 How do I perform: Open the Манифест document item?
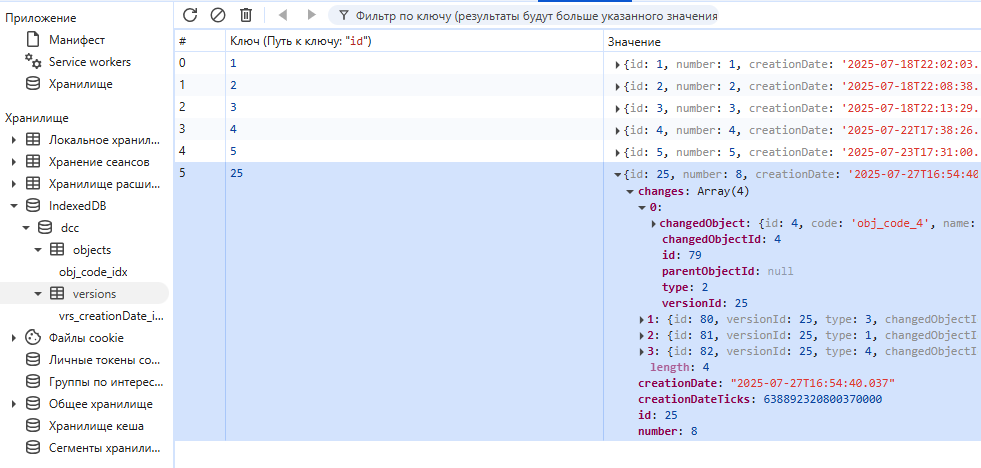[x=65, y=40]
